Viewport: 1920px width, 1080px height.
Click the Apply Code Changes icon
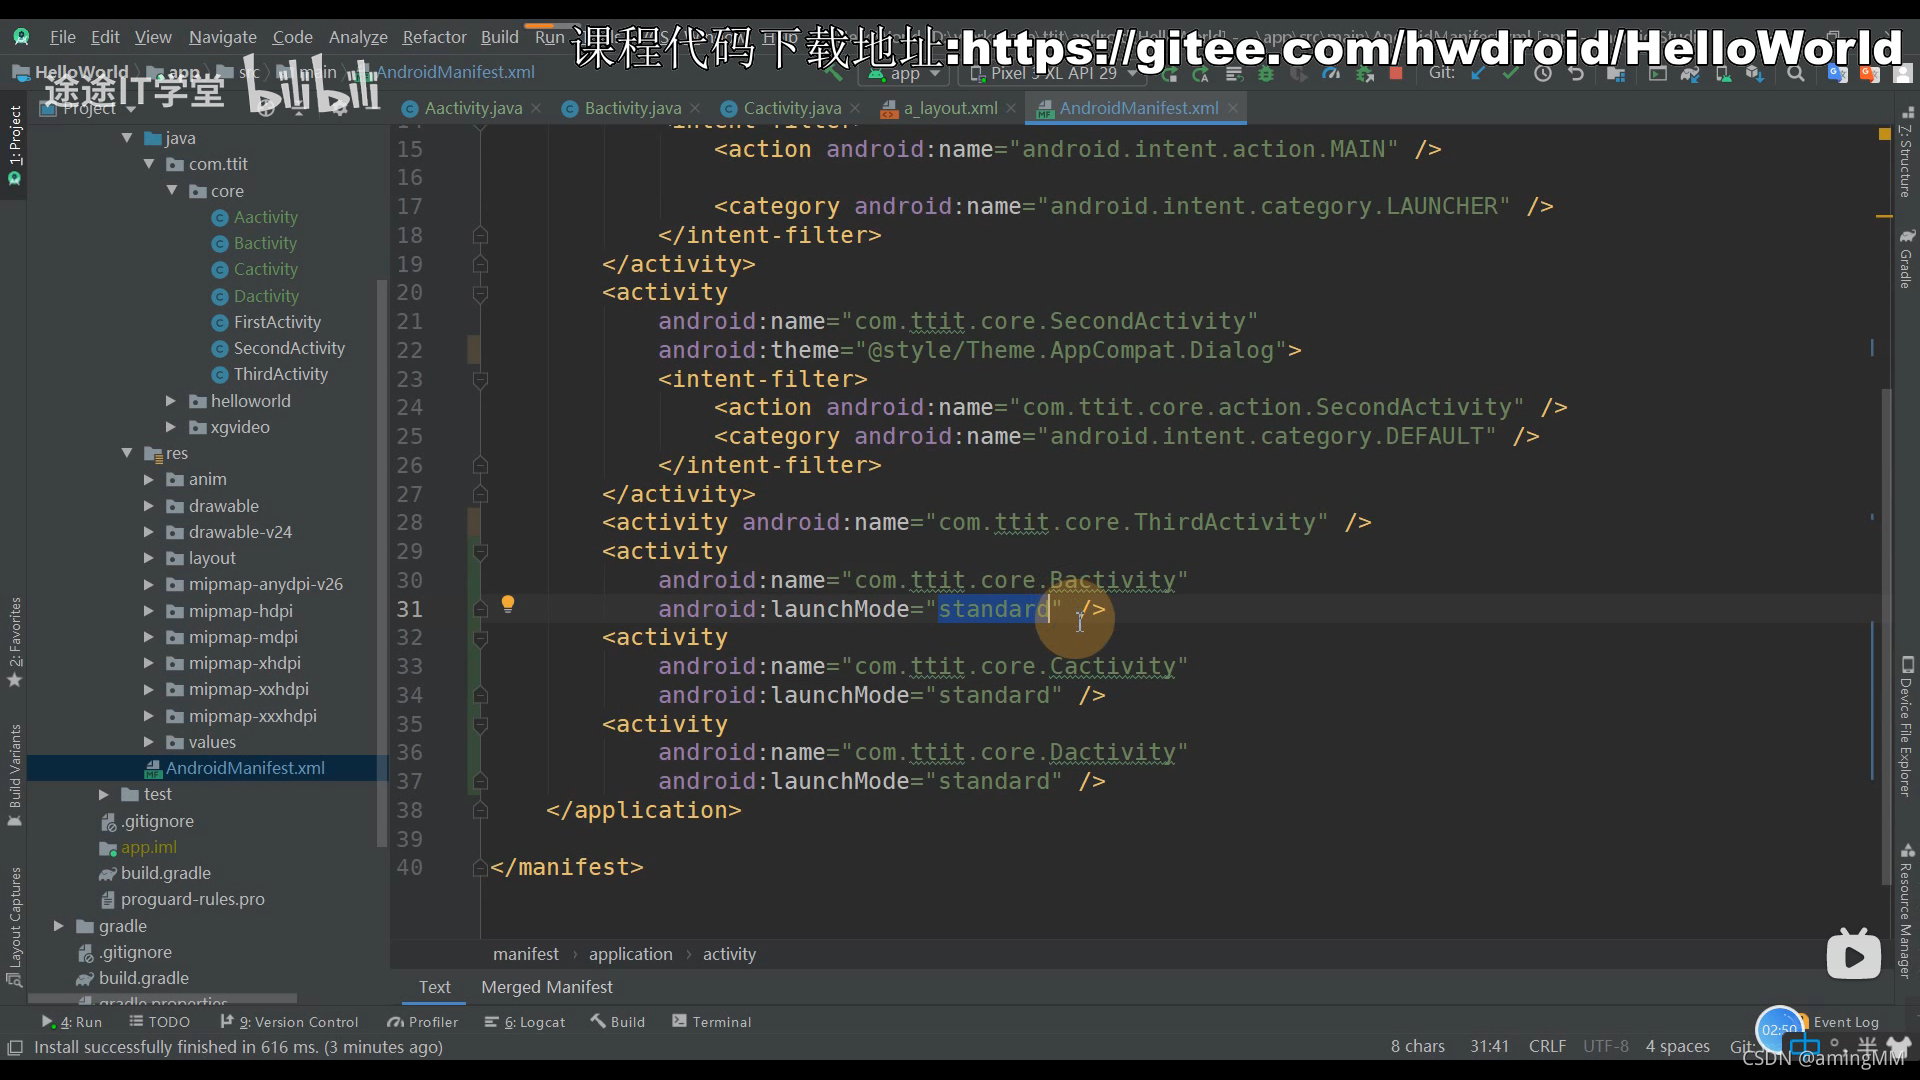[1234, 74]
